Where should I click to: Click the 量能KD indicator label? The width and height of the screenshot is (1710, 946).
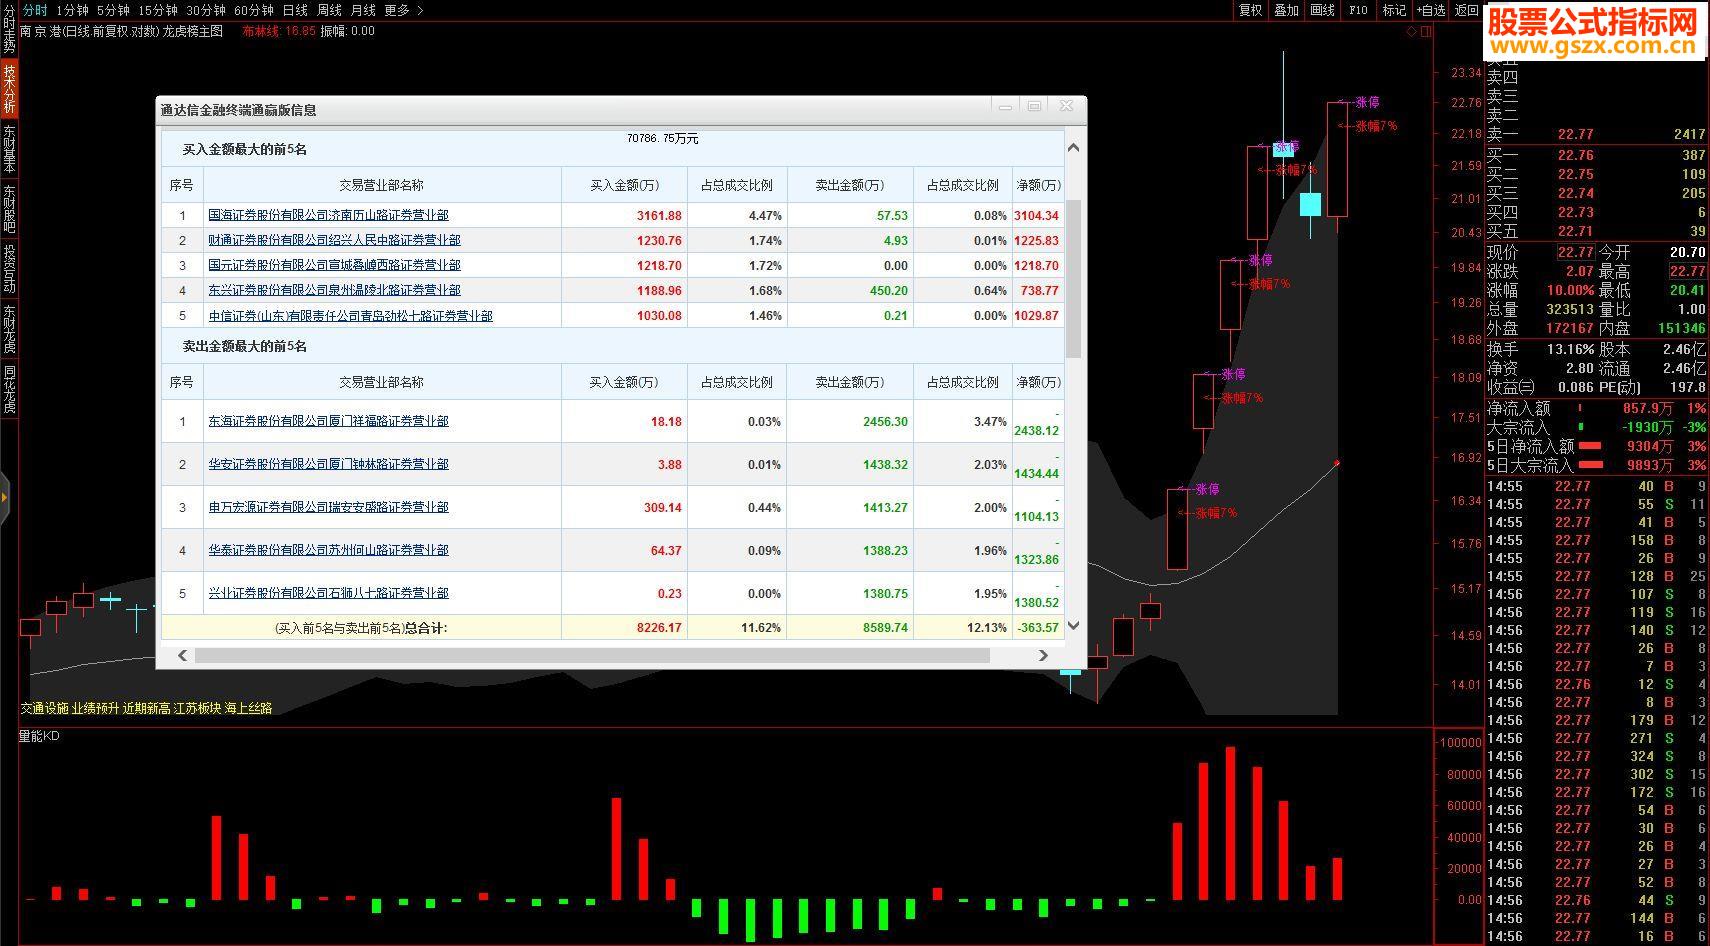click(39, 736)
